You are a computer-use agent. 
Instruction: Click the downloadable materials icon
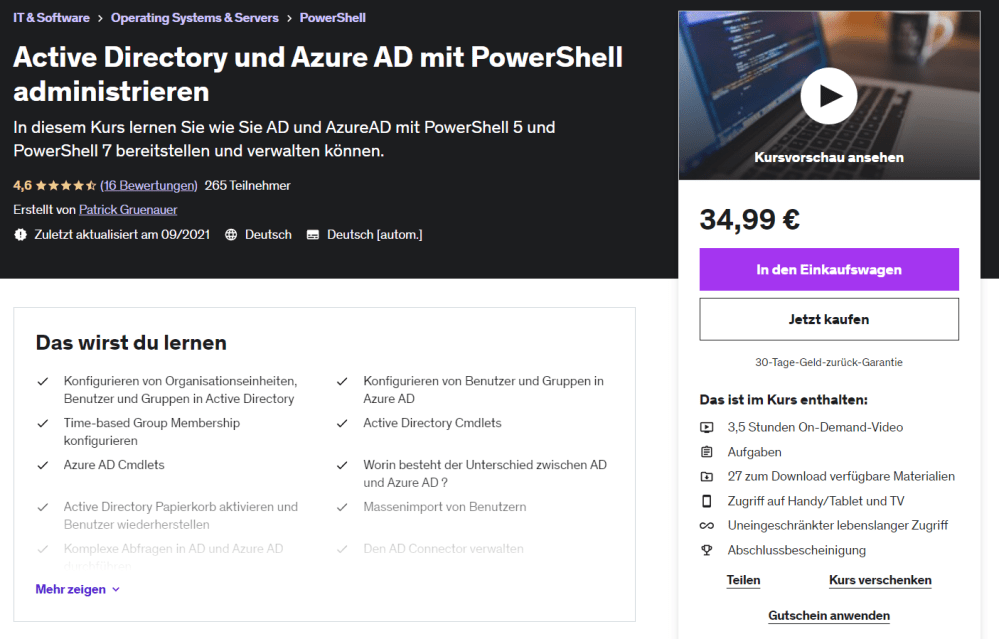(x=707, y=476)
